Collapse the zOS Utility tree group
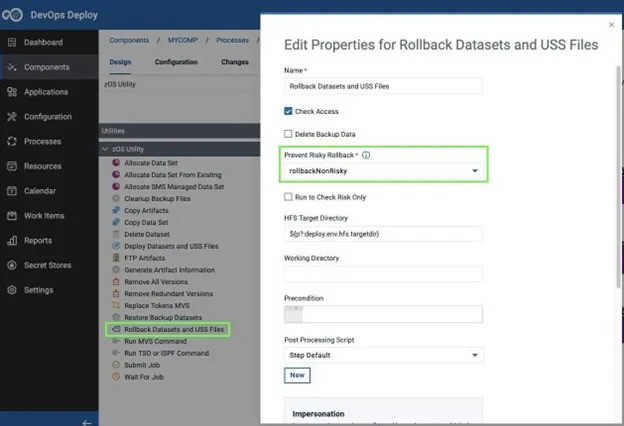The image size is (624, 426). coord(105,149)
